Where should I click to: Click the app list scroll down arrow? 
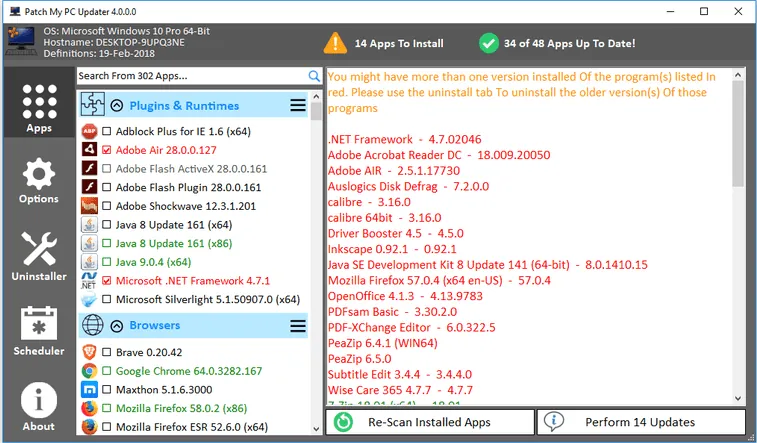pos(316,429)
